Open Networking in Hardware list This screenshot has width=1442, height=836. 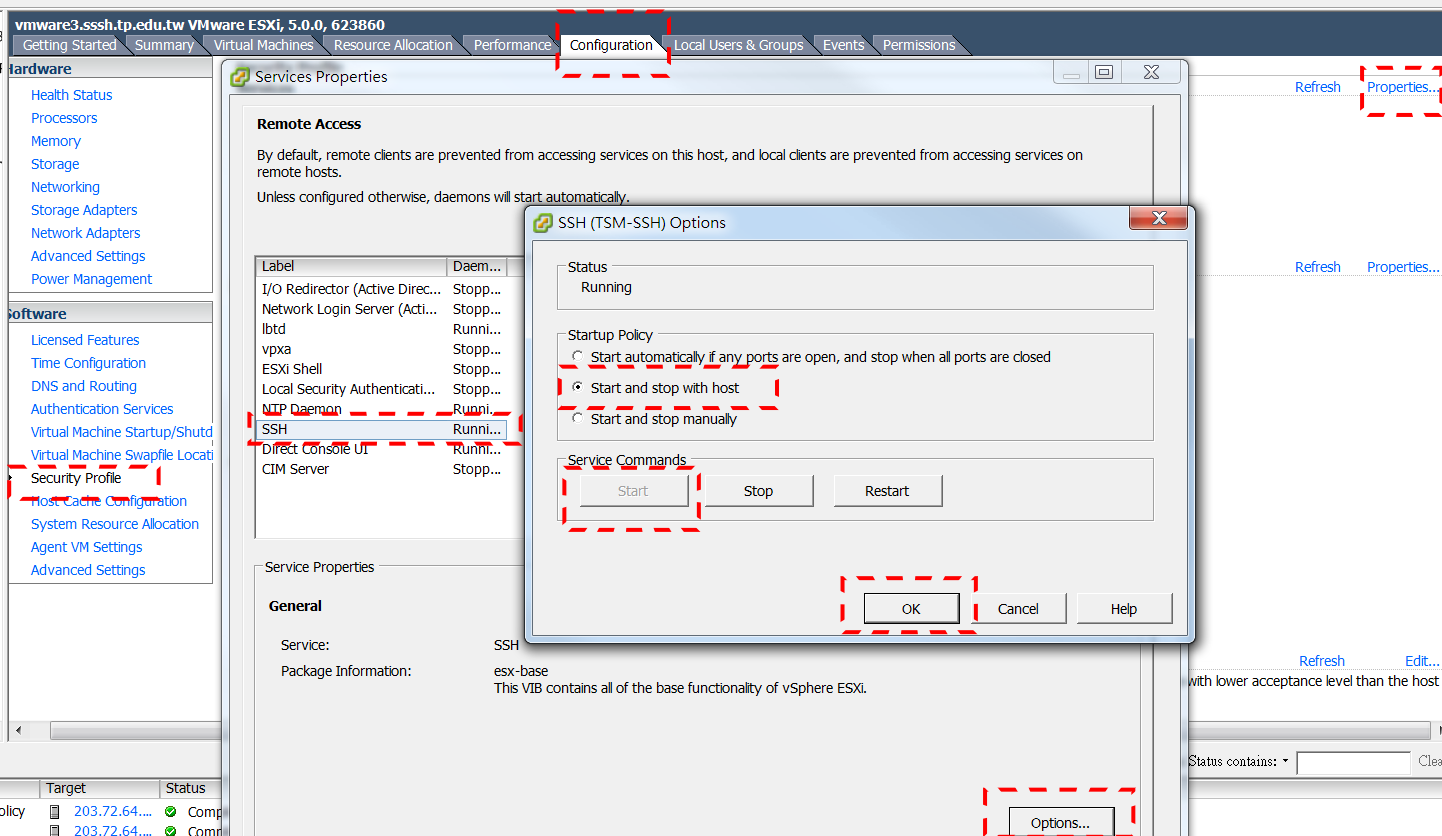tap(65, 187)
